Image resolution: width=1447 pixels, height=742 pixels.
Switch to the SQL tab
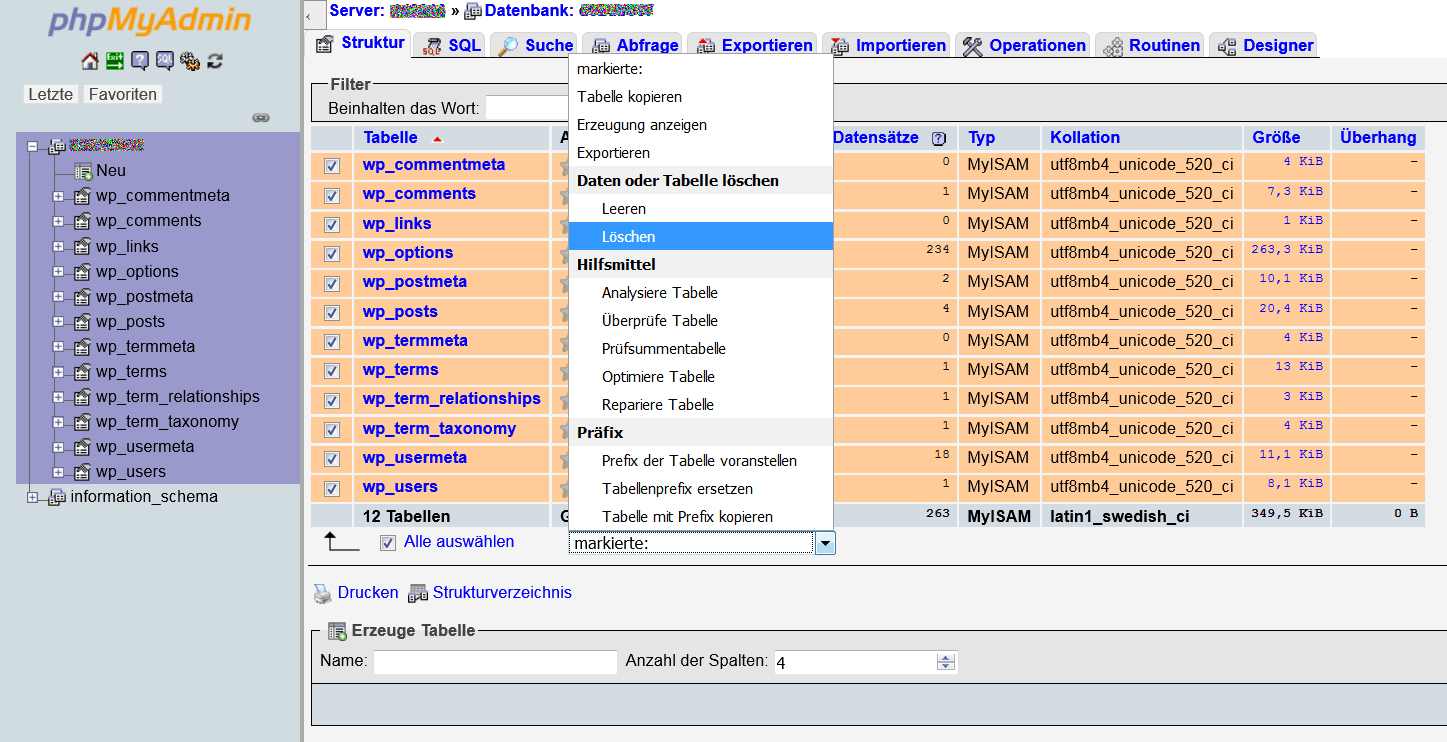tap(451, 45)
